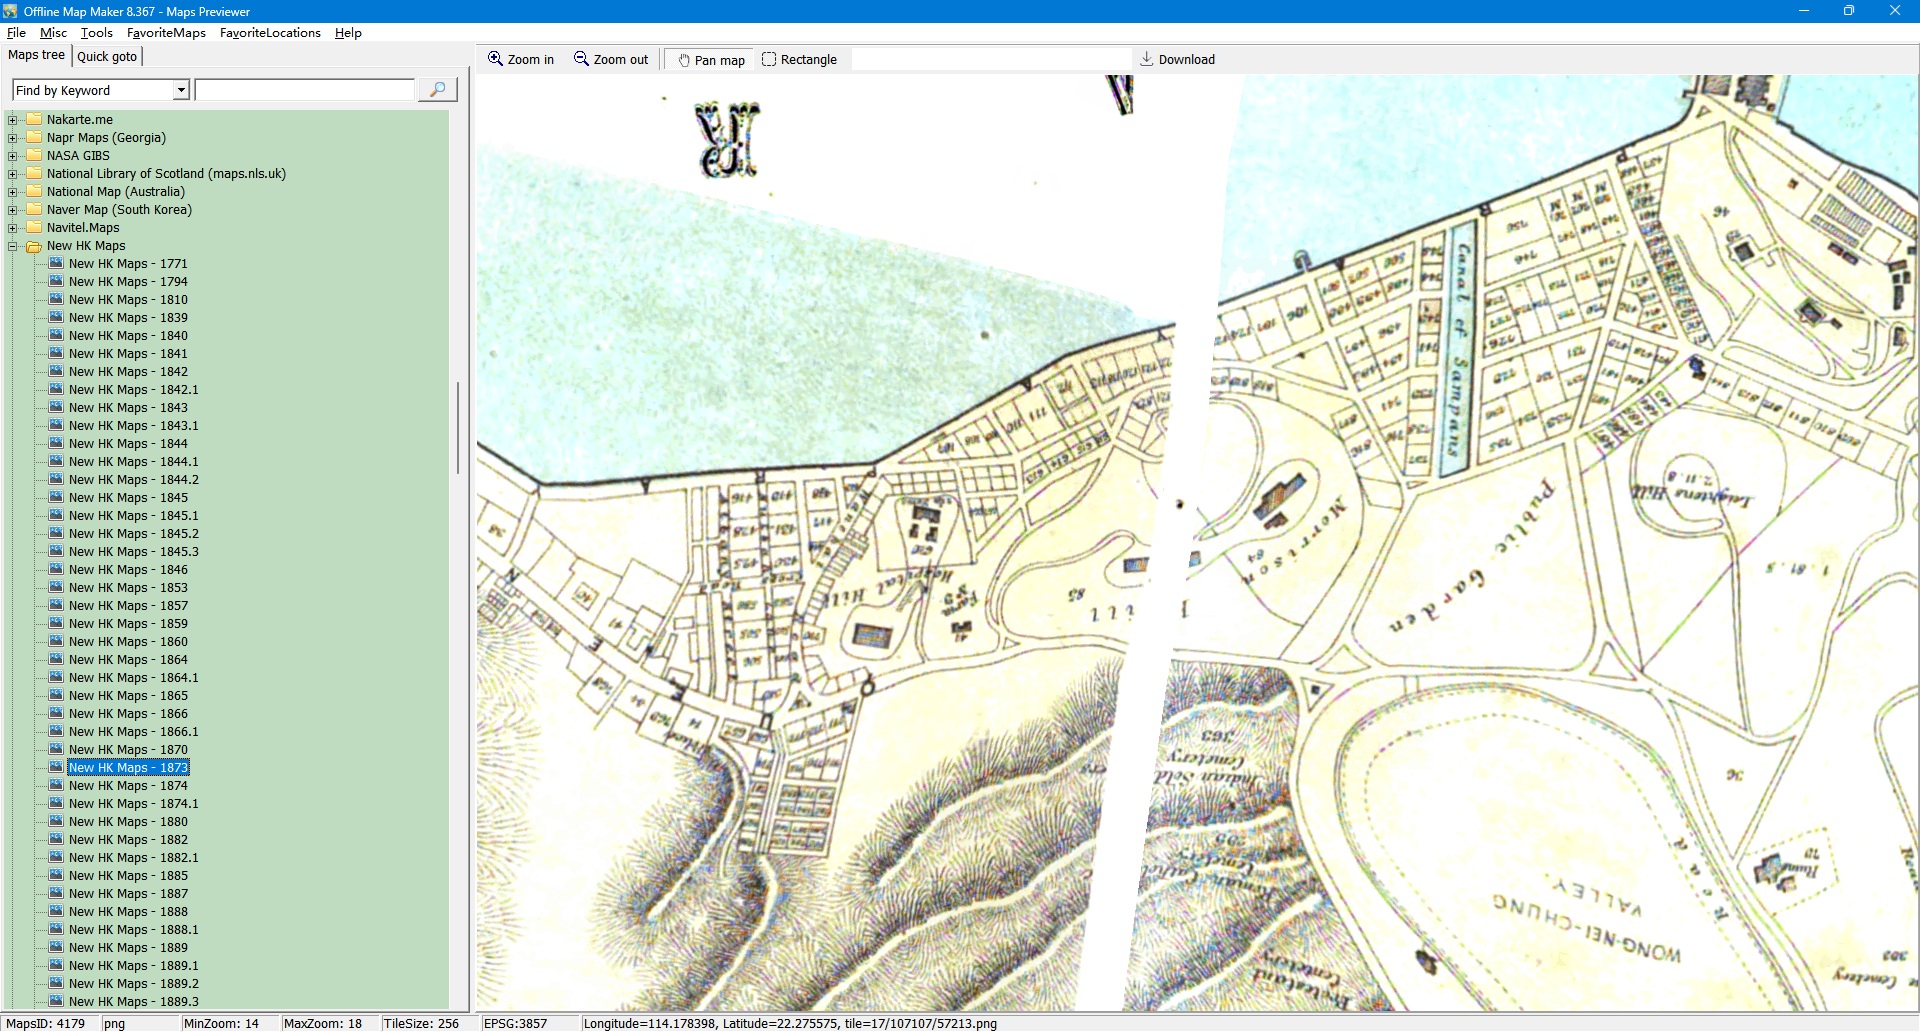1920x1032 pixels.
Task: Expand the Naver Map (South Korea) node
Action: [13, 210]
